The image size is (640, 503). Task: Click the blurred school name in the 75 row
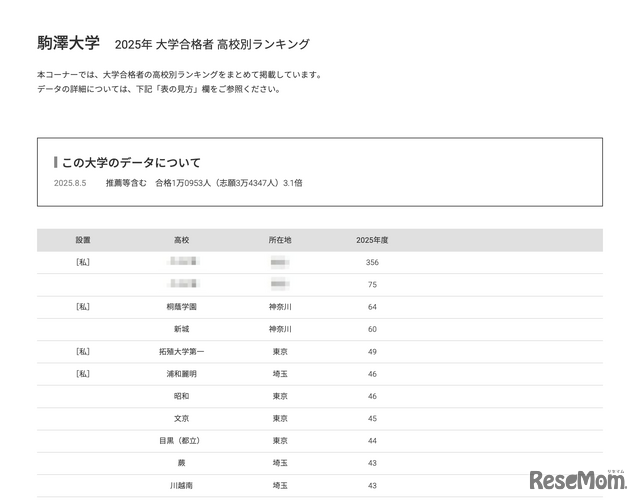[x=183, y=283]
